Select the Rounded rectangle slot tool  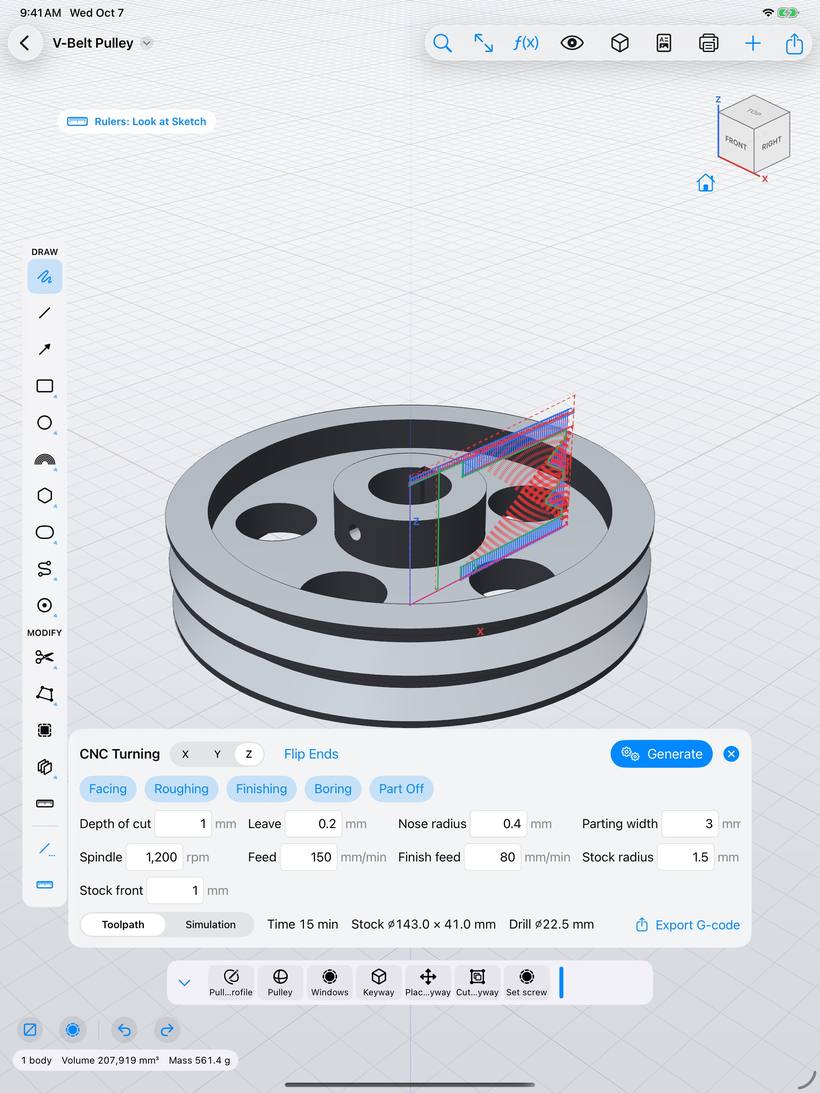point(45,533)
